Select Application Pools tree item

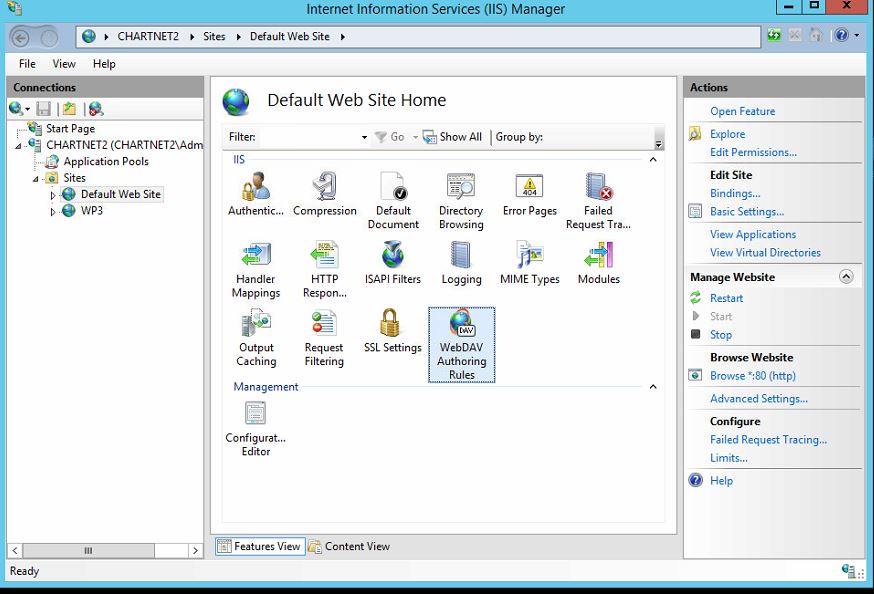pos(106,162)
